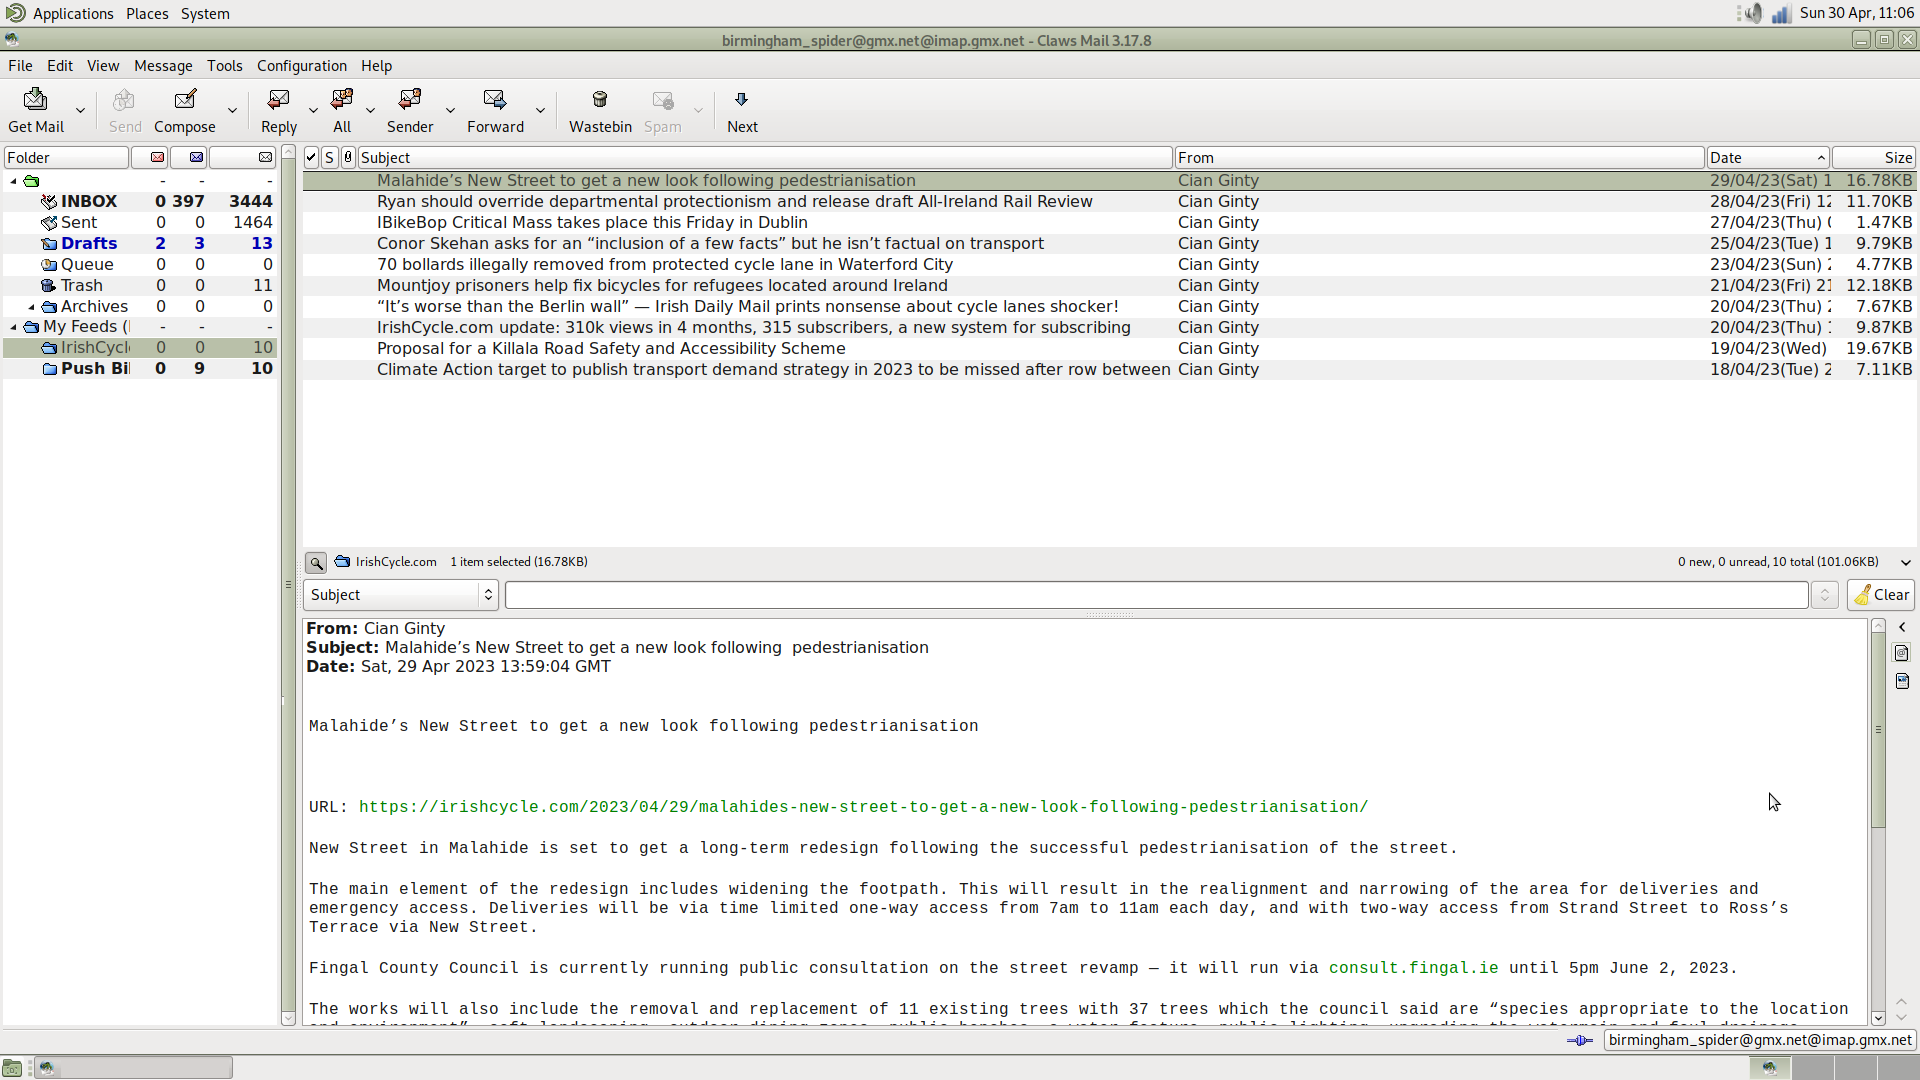Sort messages by the attachment paperclip column
This screenshot has width=1920, height=1080.
347,157
